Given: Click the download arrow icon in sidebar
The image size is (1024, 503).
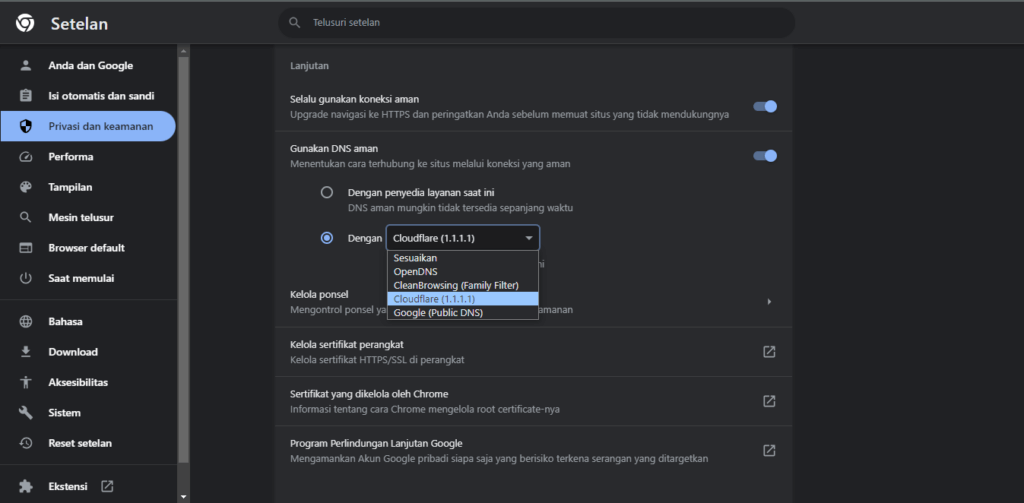Looking at the screenshot, I should pos(25,352).
